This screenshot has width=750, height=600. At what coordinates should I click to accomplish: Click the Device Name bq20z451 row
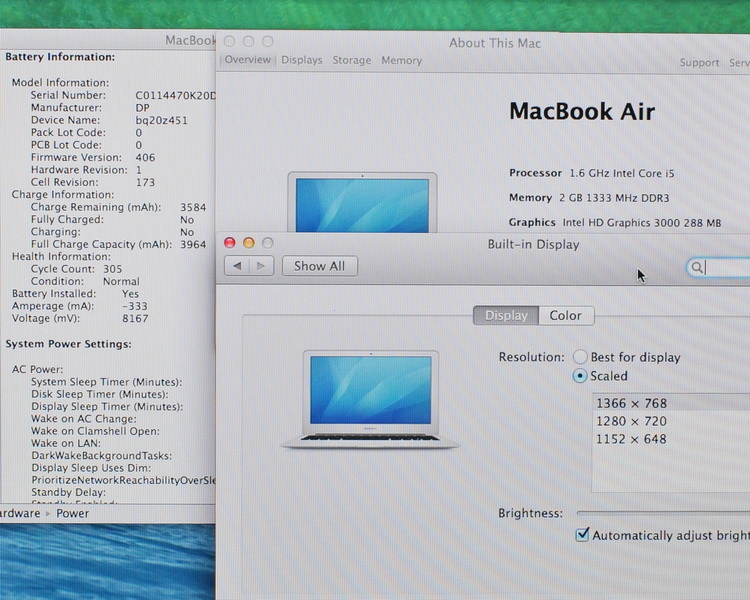109,120
